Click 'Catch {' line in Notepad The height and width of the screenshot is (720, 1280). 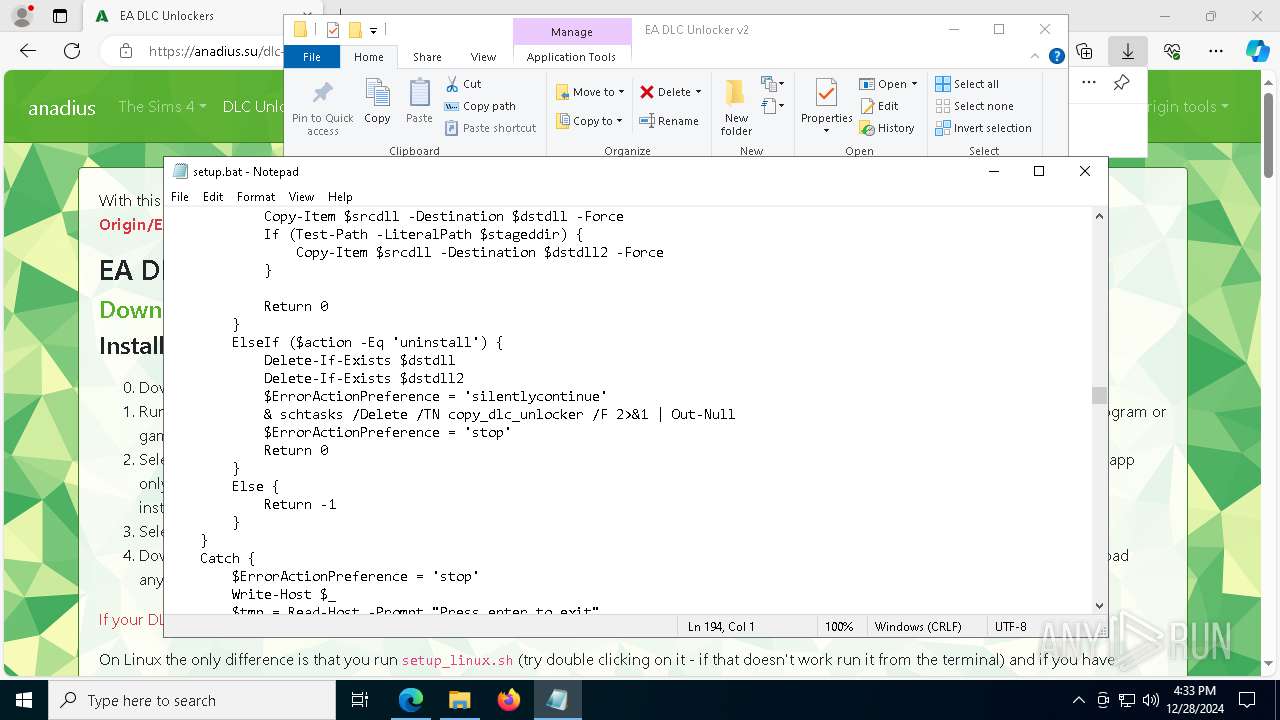click(x=228, y=558)
